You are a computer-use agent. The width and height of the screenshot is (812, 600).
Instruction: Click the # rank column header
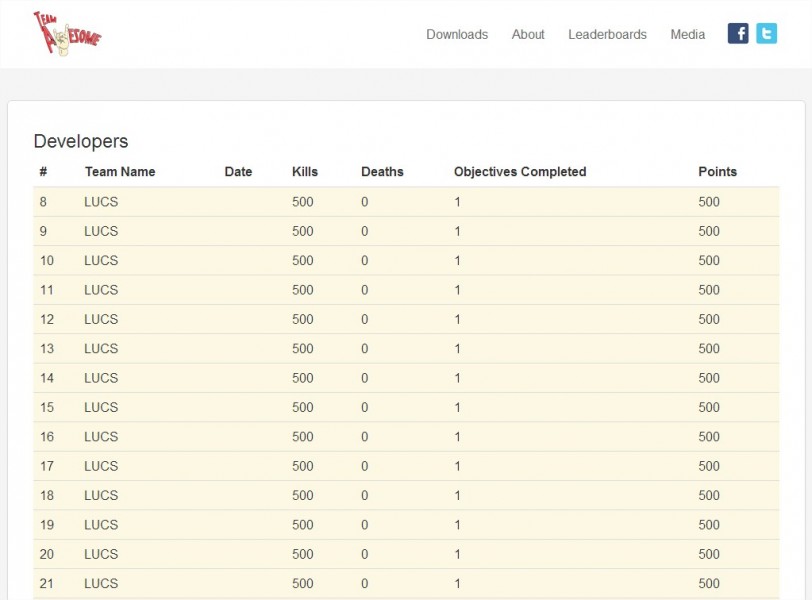click(x=44, y=172)
